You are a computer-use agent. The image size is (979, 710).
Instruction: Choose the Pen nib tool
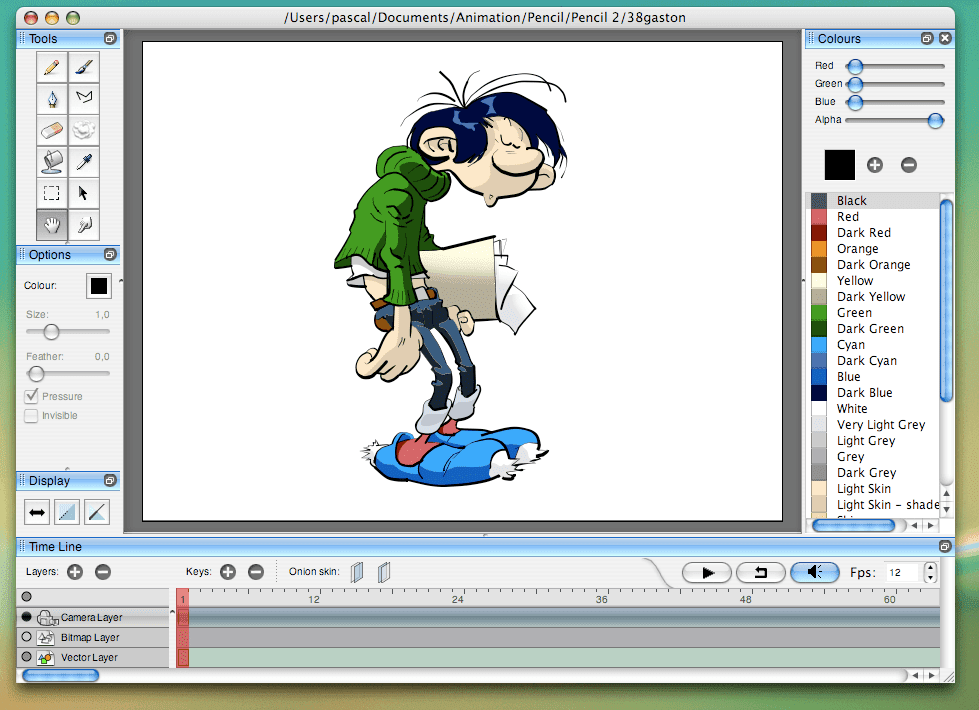tap(52, 98)
